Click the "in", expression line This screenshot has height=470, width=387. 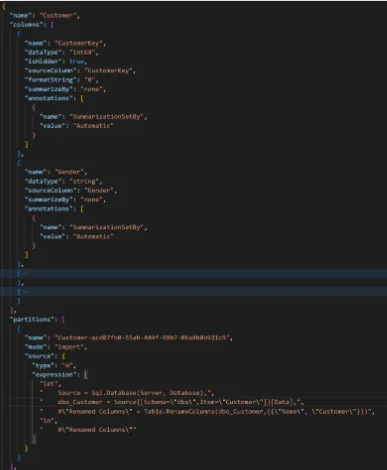pyautogui.click(x=49, y=421)
